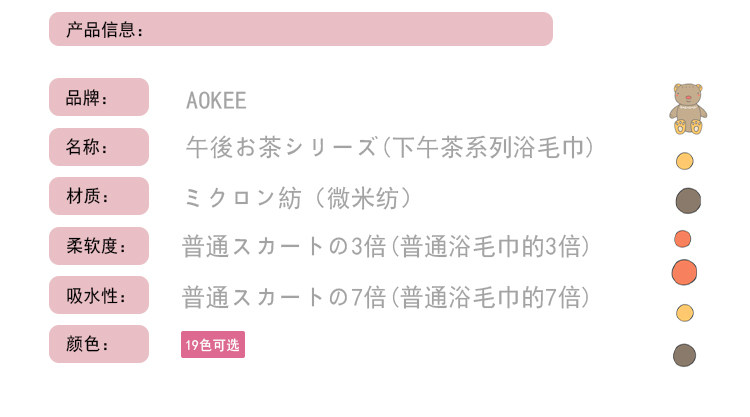
Task: Select the yellow dot just below the bear
Action: 685,161
